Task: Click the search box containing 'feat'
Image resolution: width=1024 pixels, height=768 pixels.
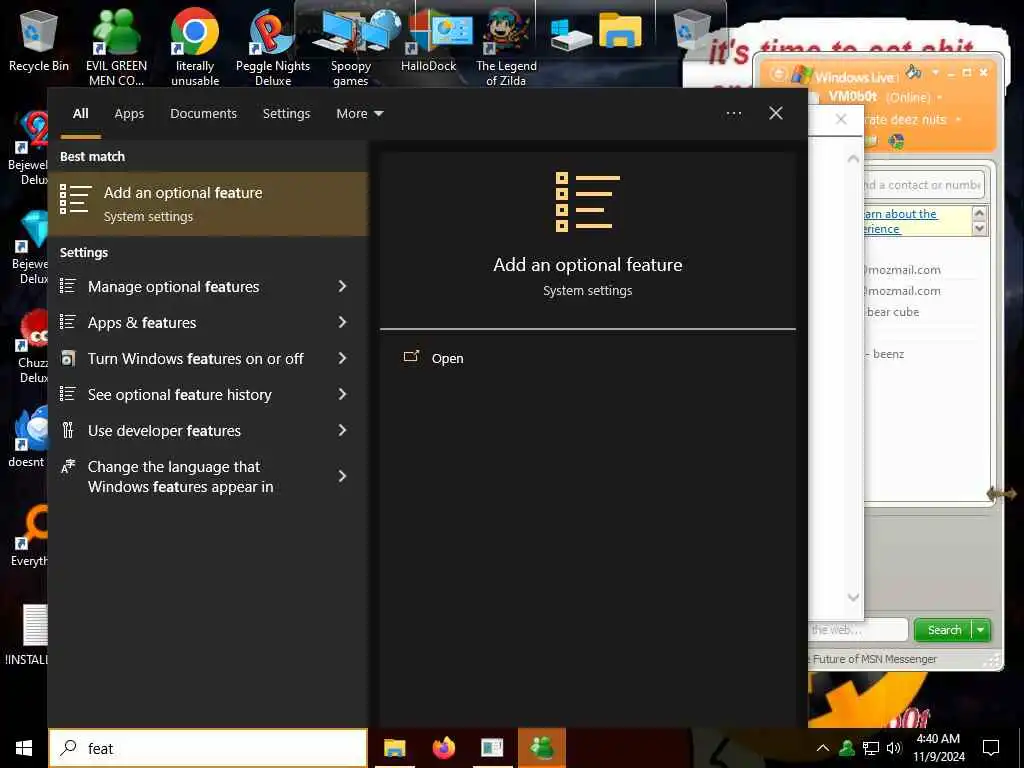Action: pos(208,748)
